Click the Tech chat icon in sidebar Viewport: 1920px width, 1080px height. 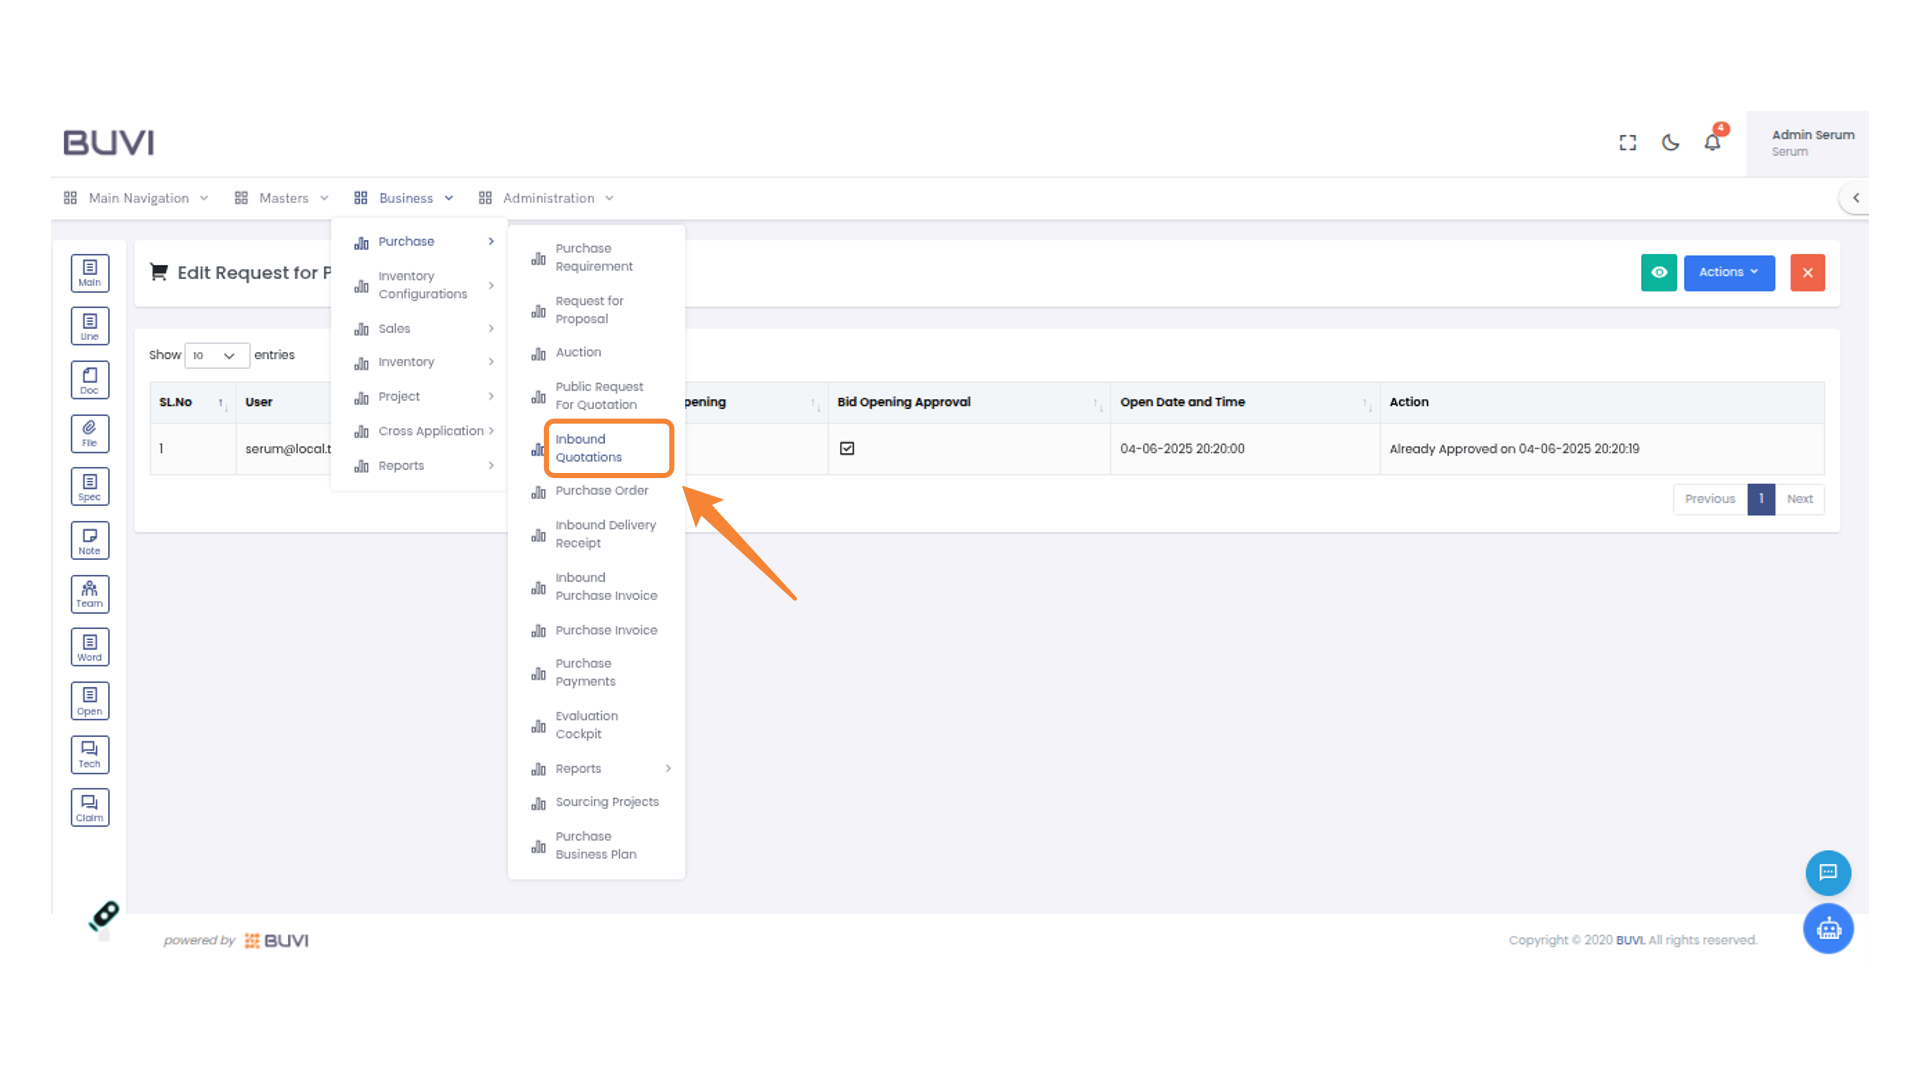tap(90, 754)
